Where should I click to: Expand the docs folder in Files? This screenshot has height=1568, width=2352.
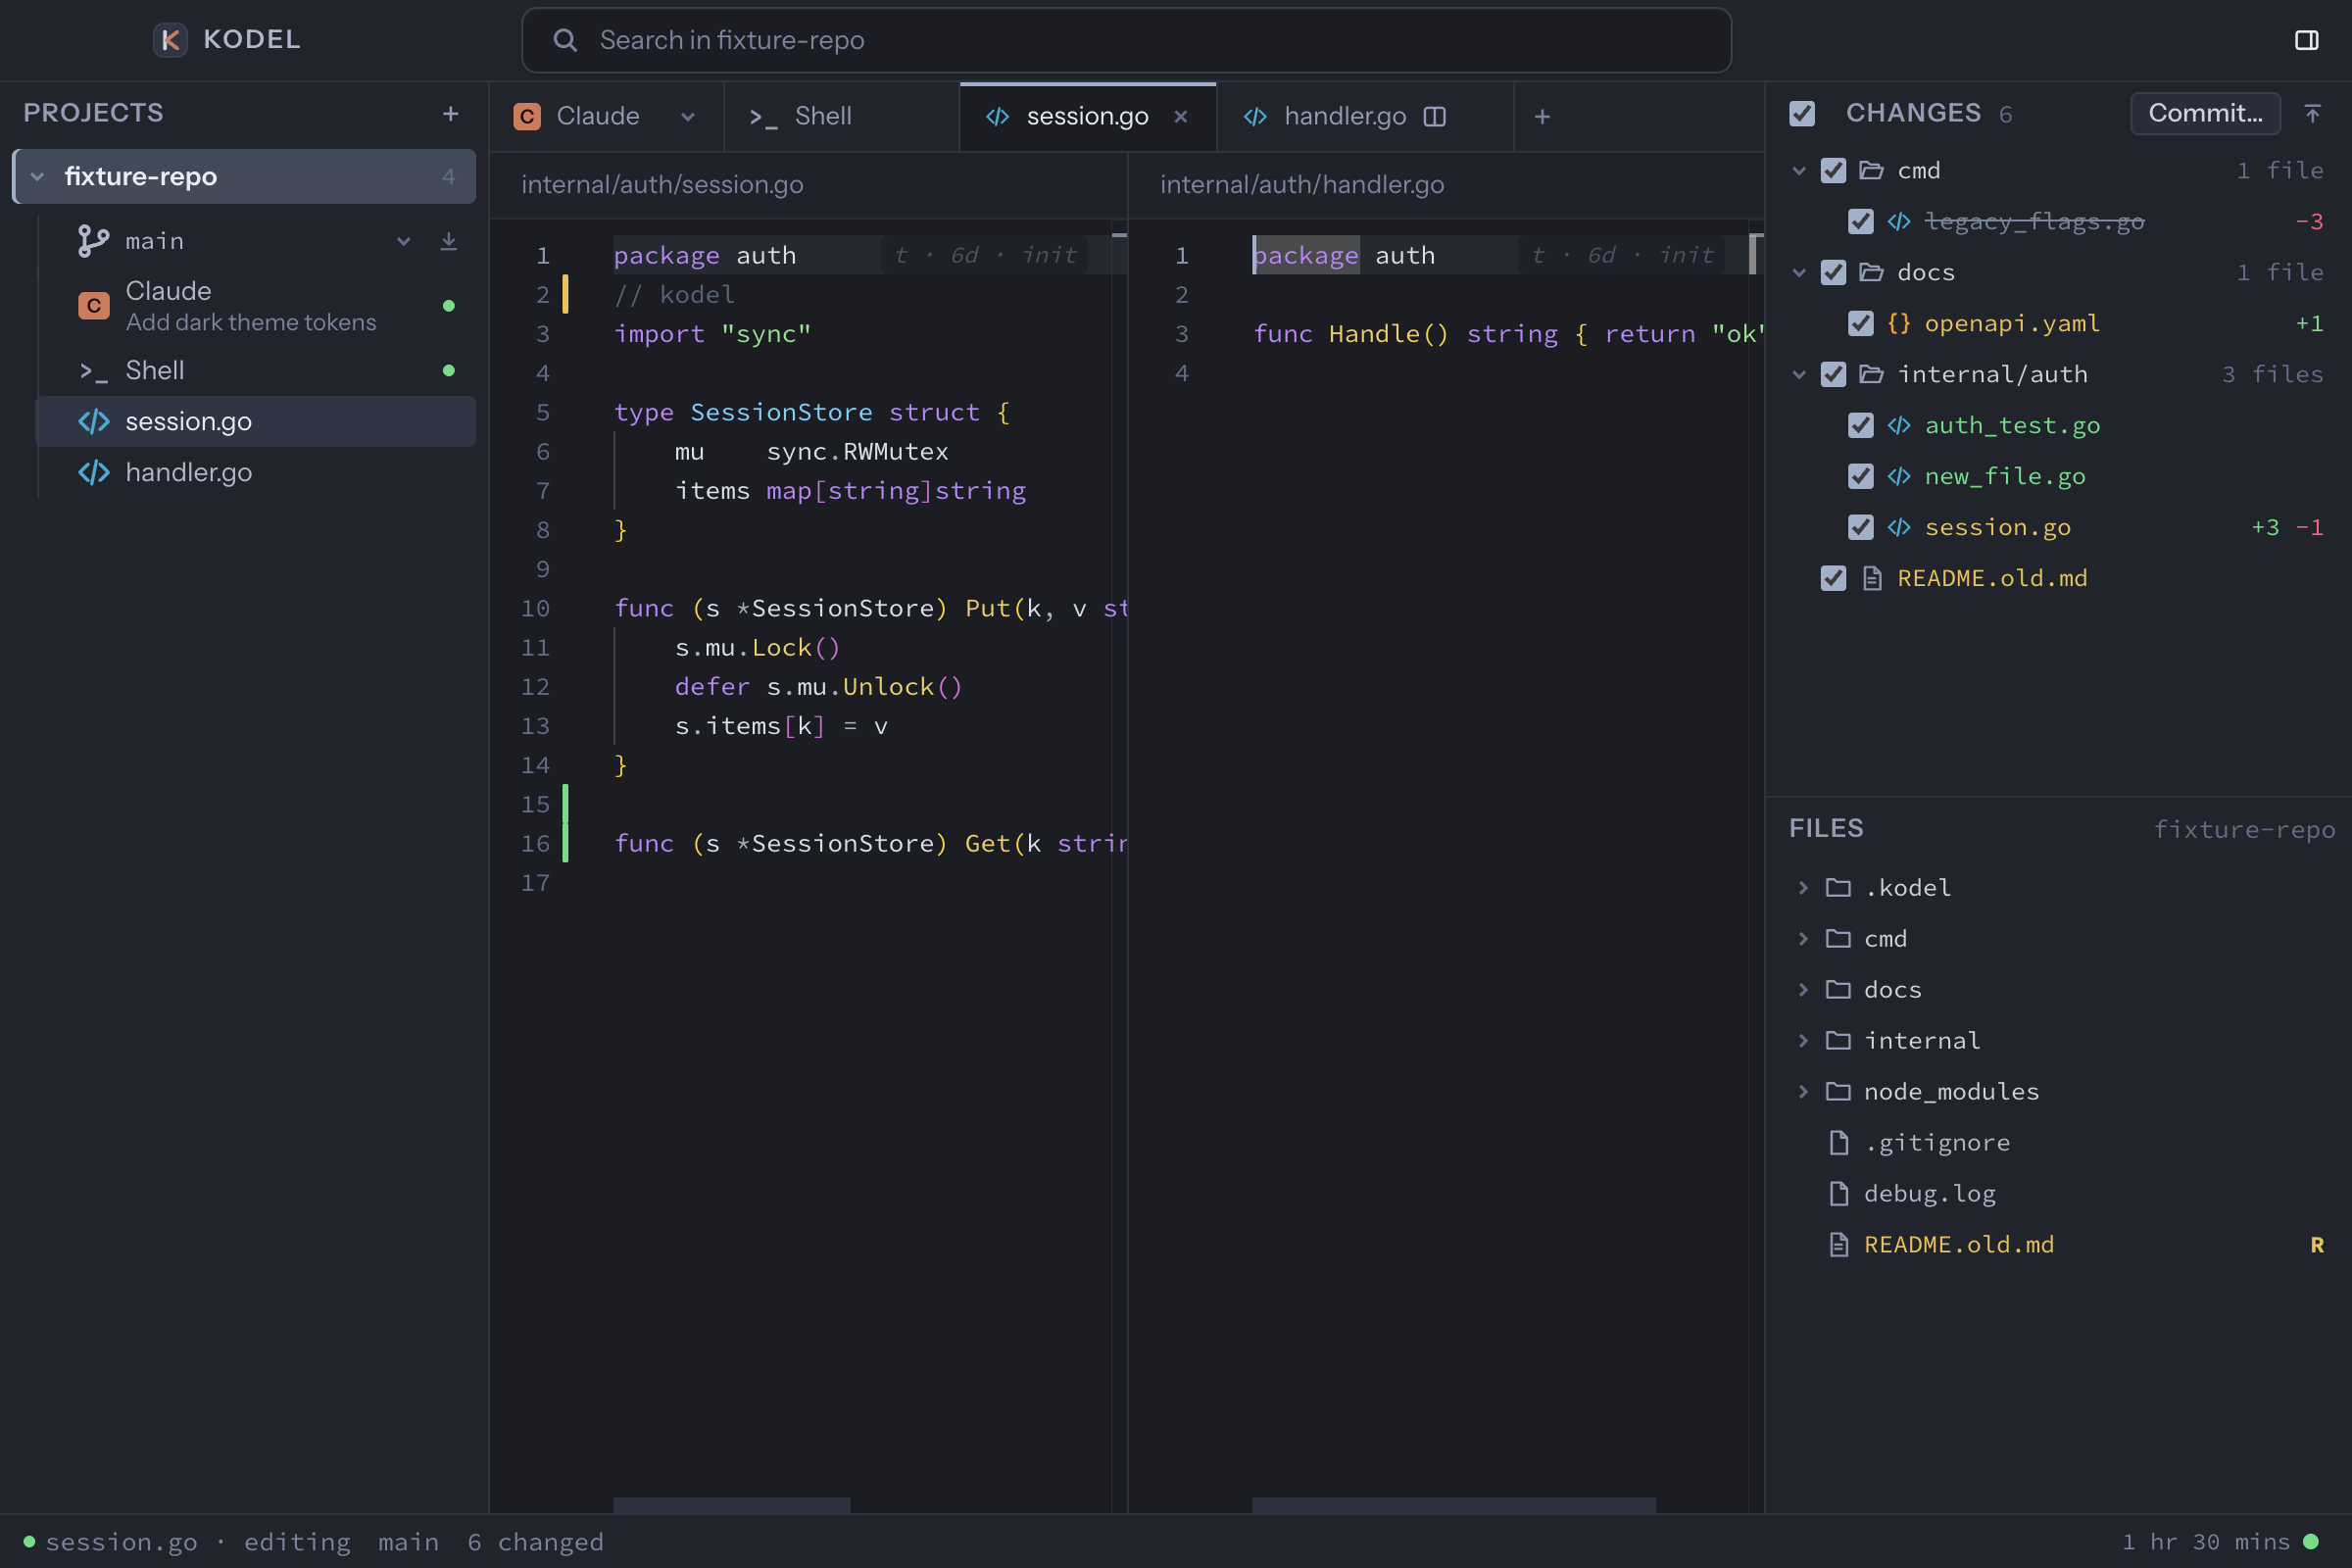pyautogui.click(x=1803, y=990)
